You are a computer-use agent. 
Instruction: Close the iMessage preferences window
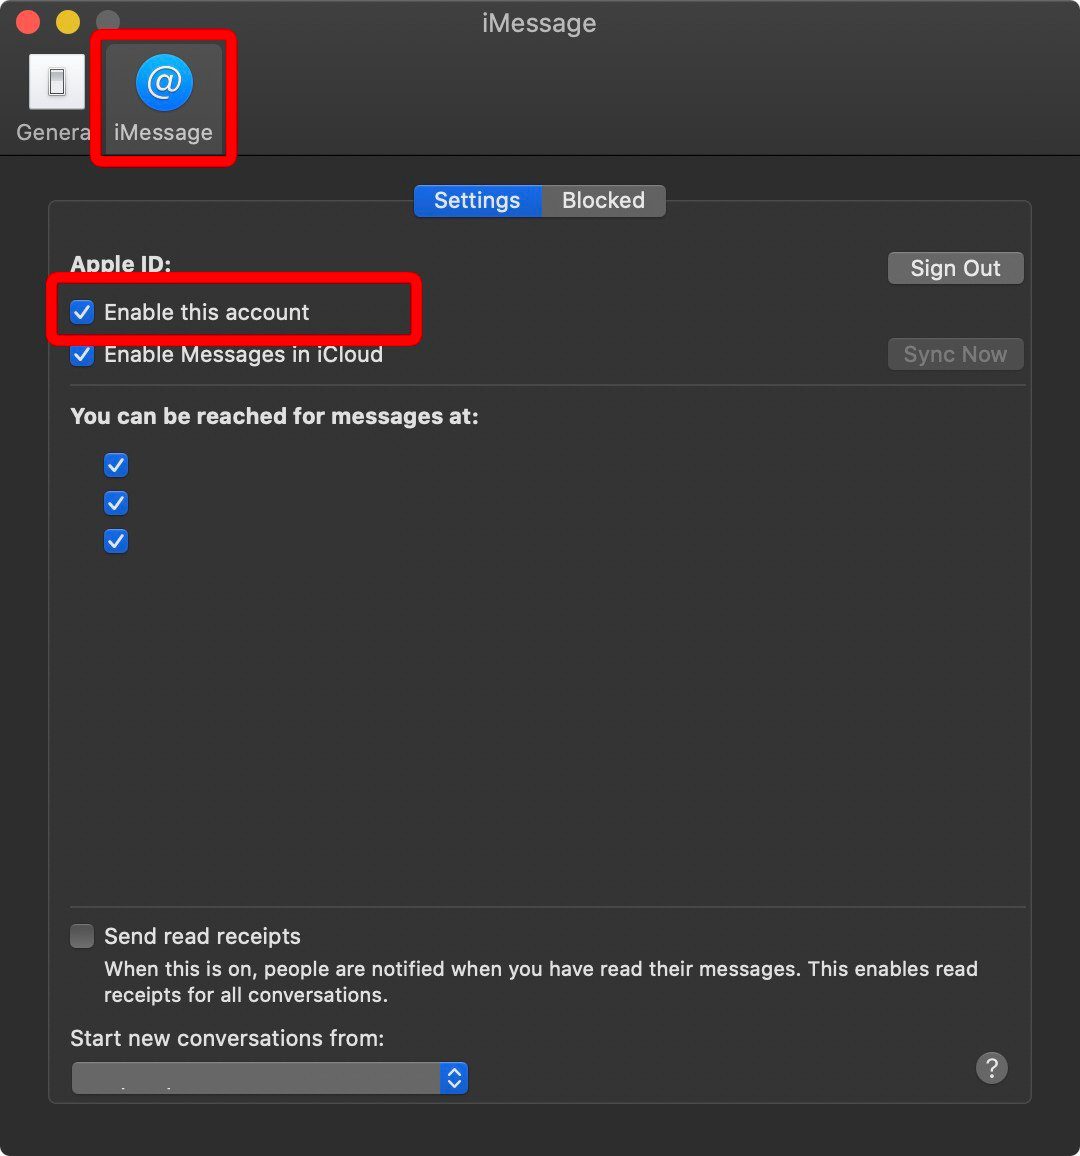(27, 21)
